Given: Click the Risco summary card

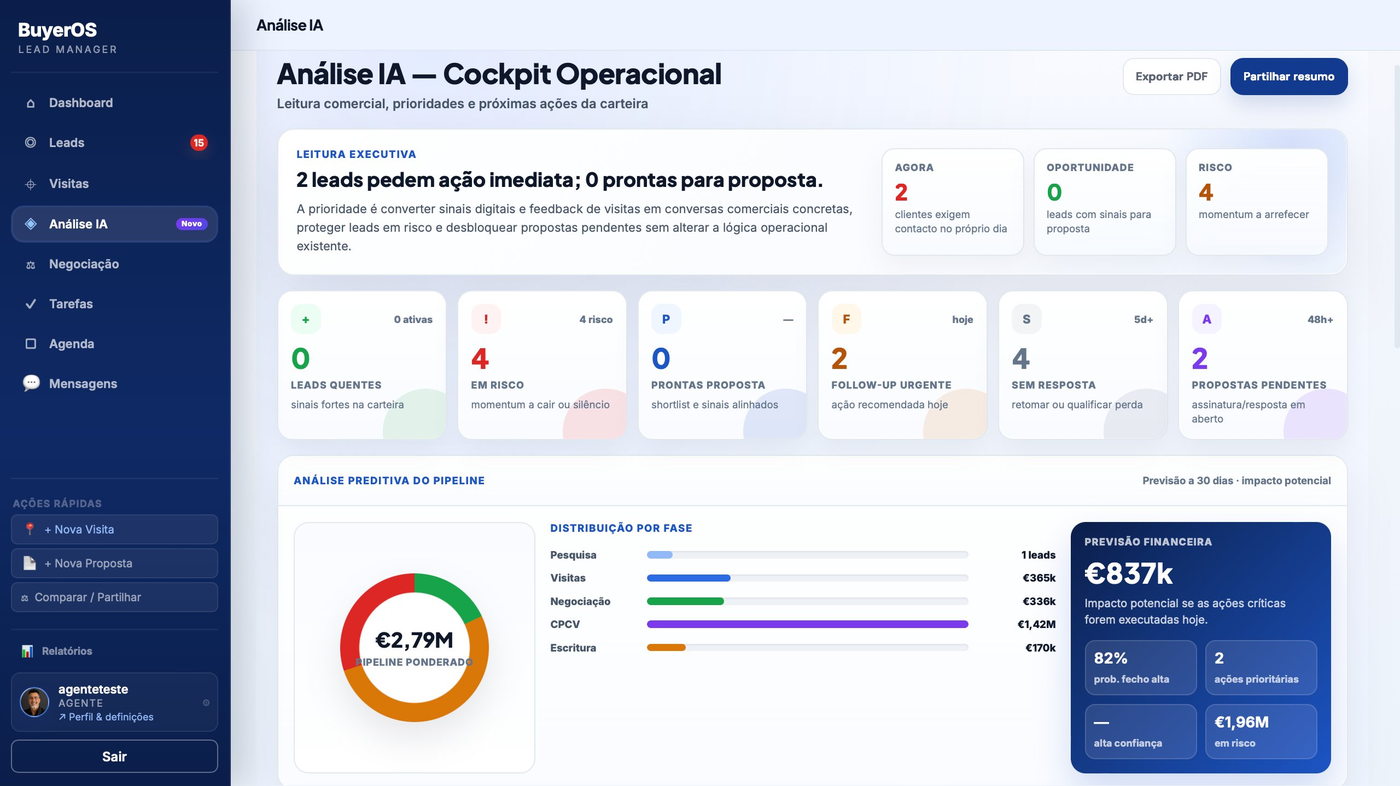Looking at the screenshot, I should [1256, 202].
